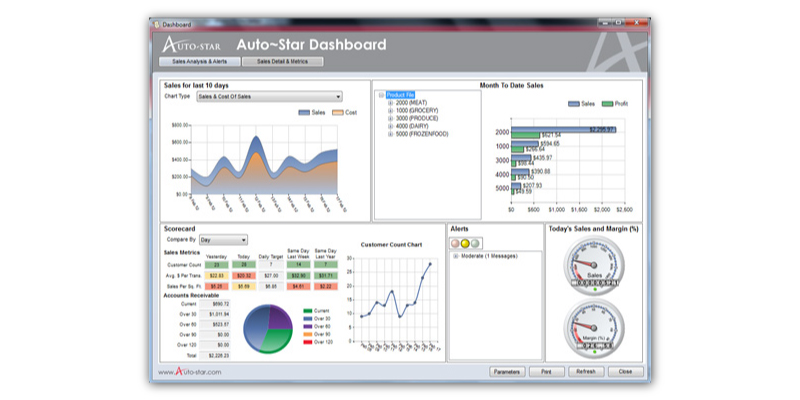This screenshot has width=800, height=400.
Task: Click the www.Auto-star.com footer logo
Action: pos(190,372)
